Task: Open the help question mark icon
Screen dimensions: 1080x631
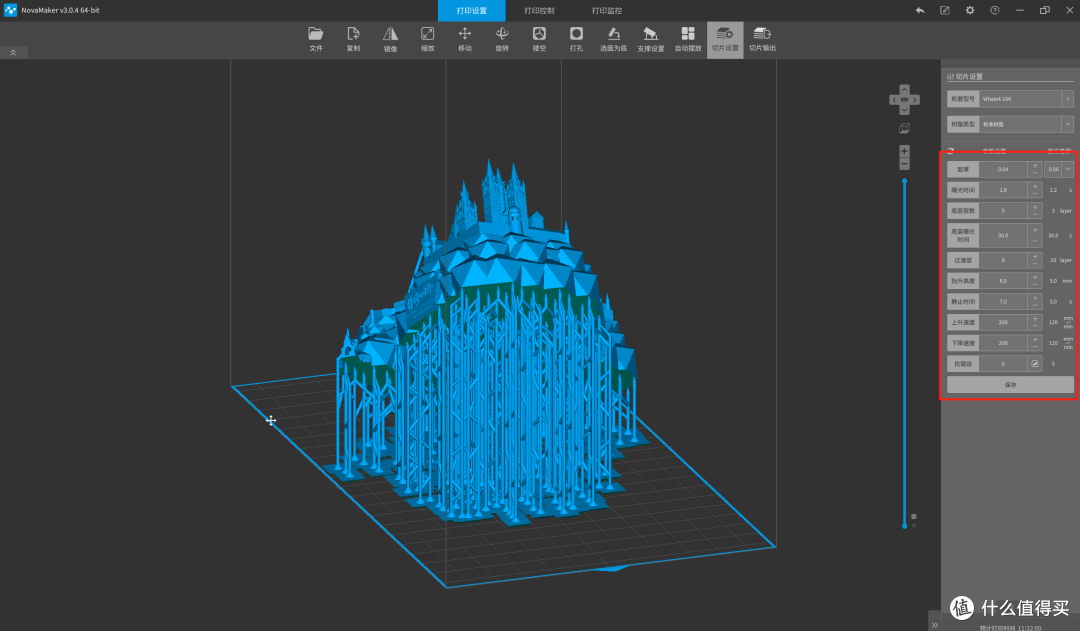Action: [995, 10]
